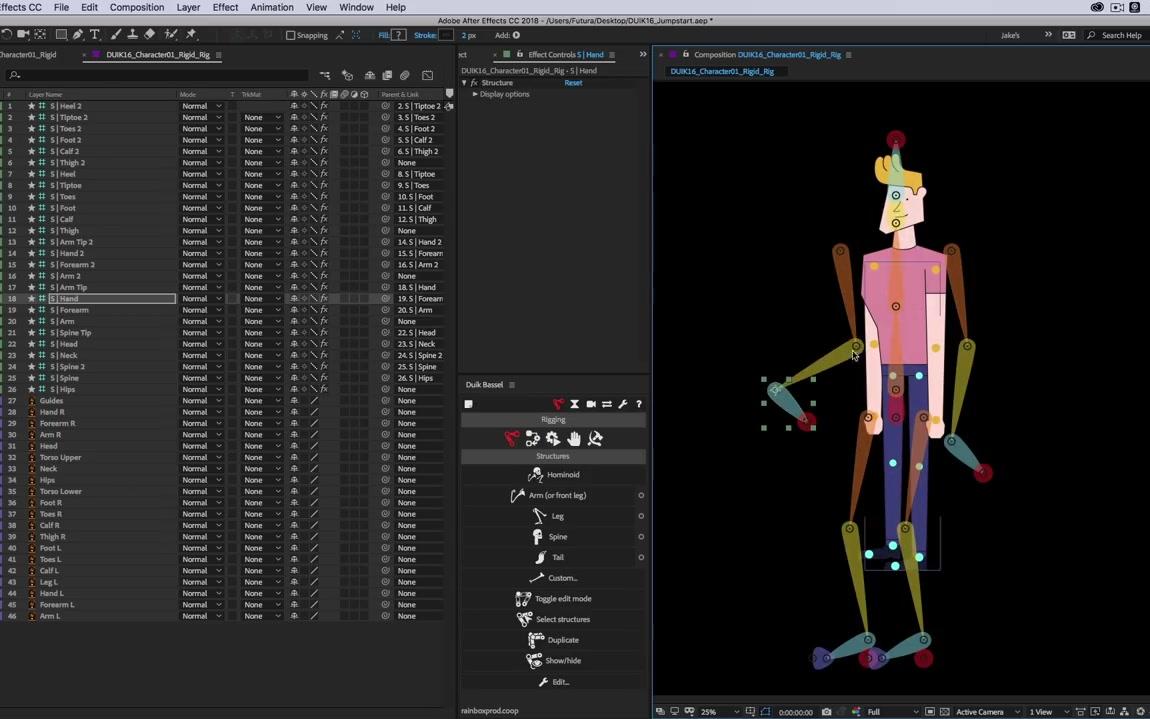1150x719 pixels.
Task: Open Duik Links and constraints tools
Action: coord(533,439)
